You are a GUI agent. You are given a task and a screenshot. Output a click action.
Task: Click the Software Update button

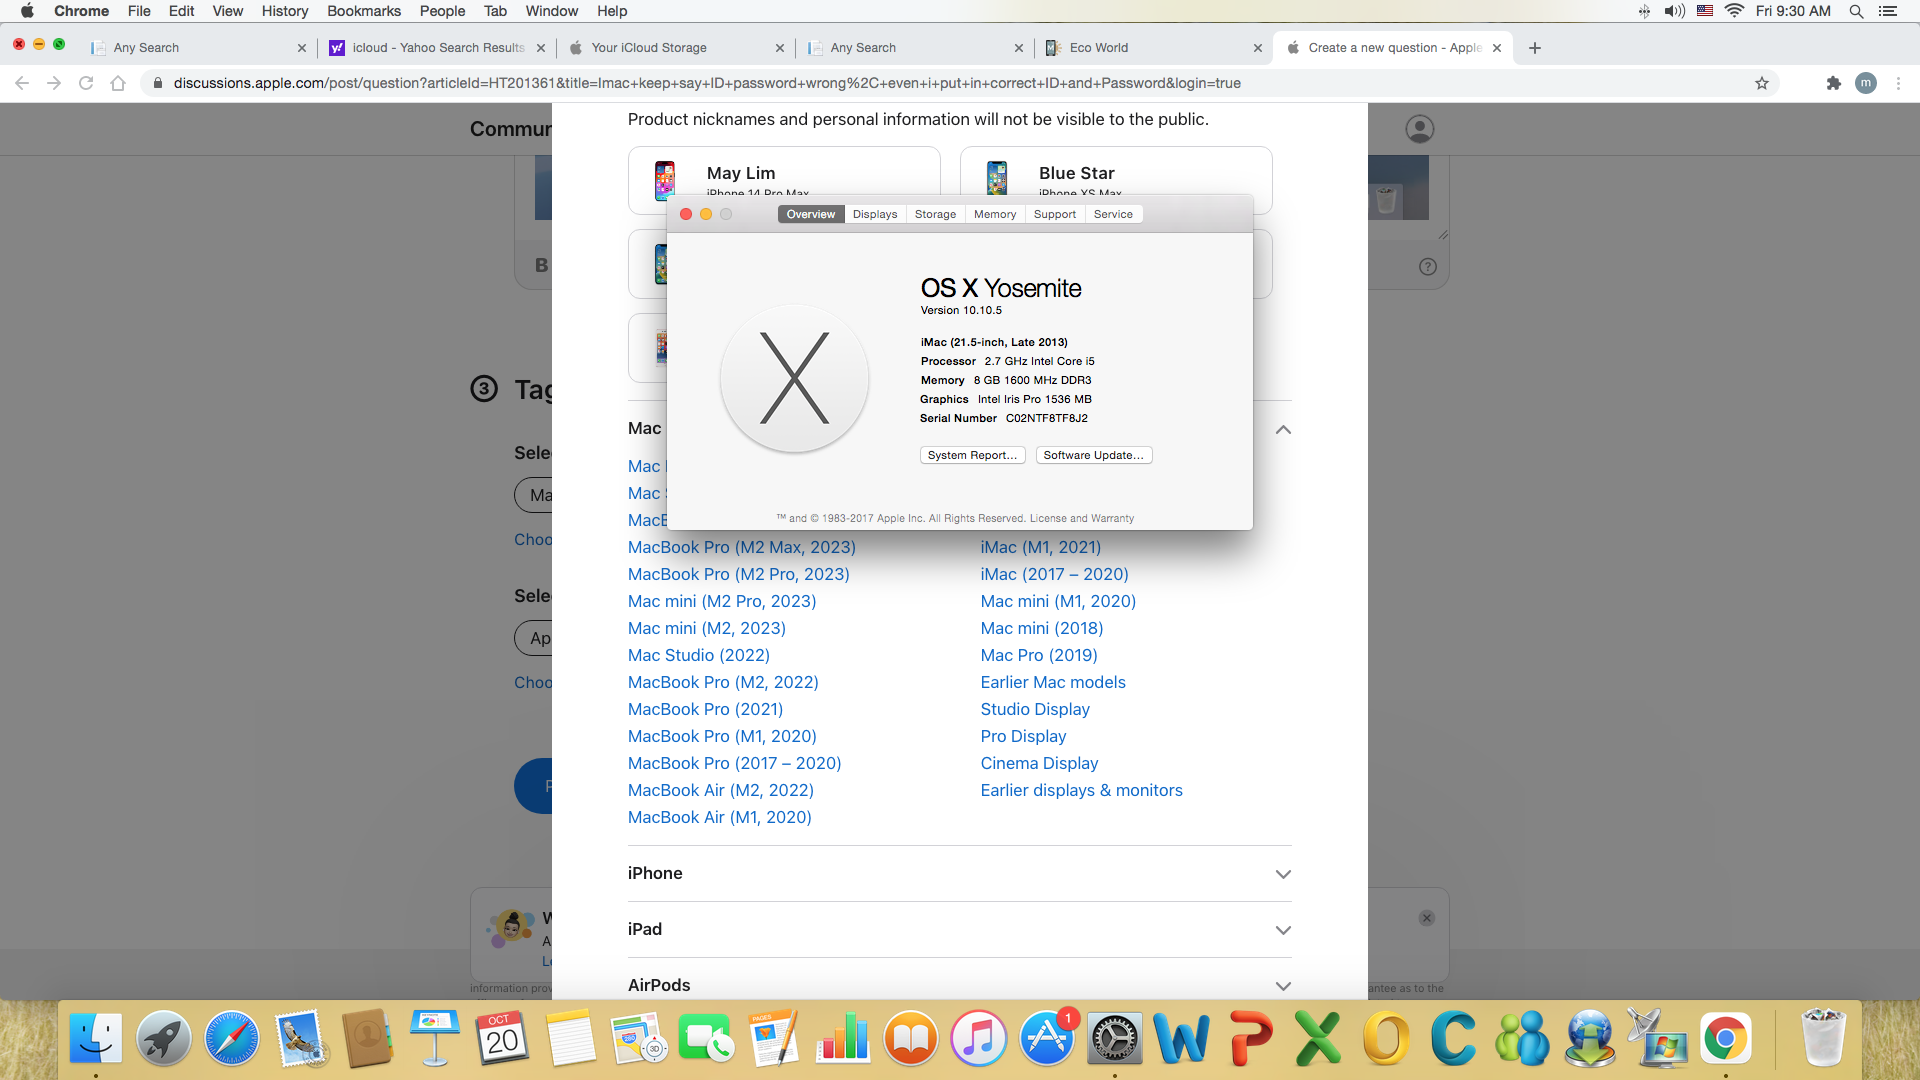[1093, 455]
